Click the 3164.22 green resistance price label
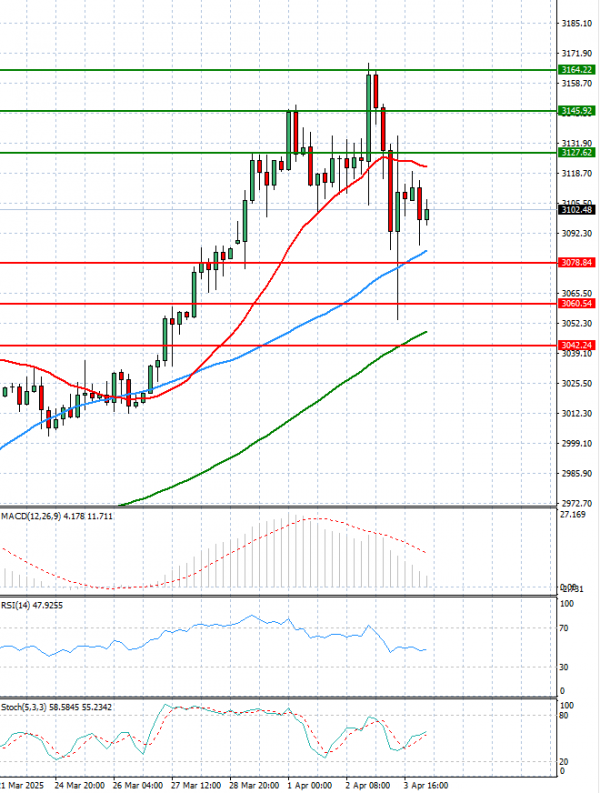 click(x=578, y=70)
